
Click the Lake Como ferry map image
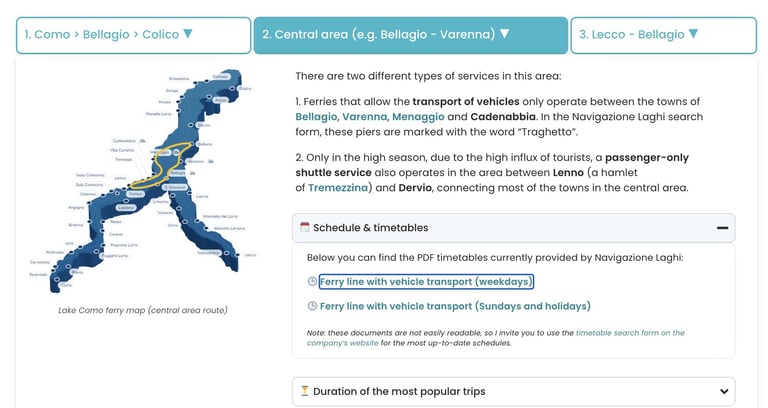click(143, 182)
